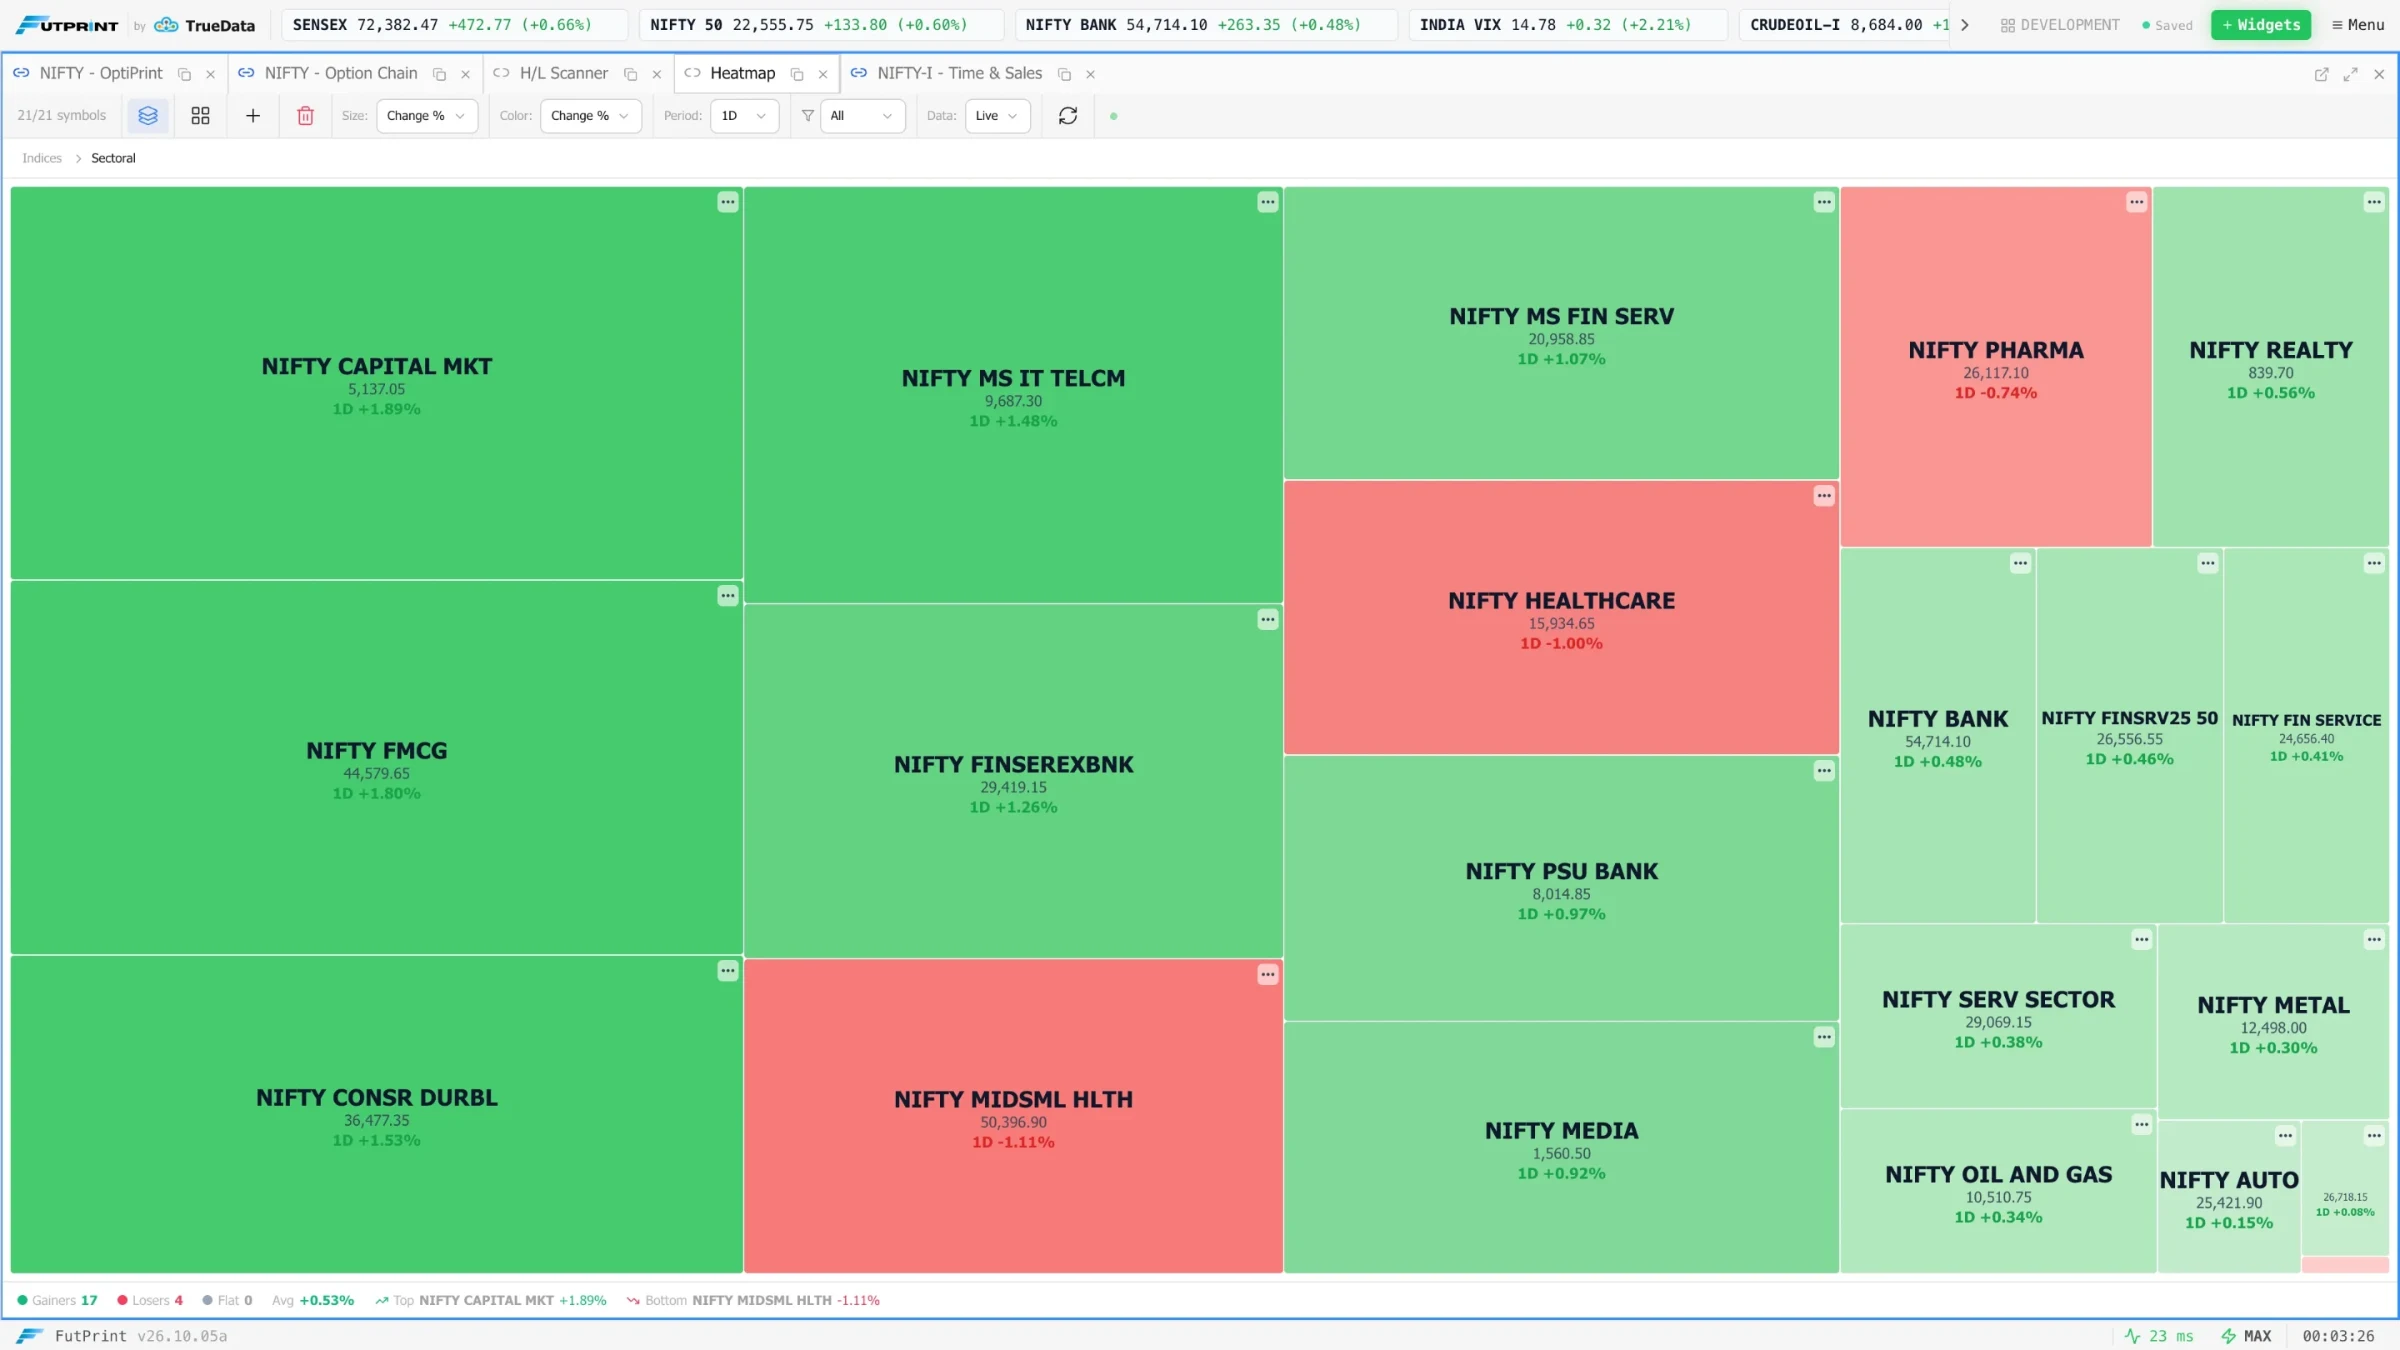Click the filter funnel icon

tap(808, 116)
